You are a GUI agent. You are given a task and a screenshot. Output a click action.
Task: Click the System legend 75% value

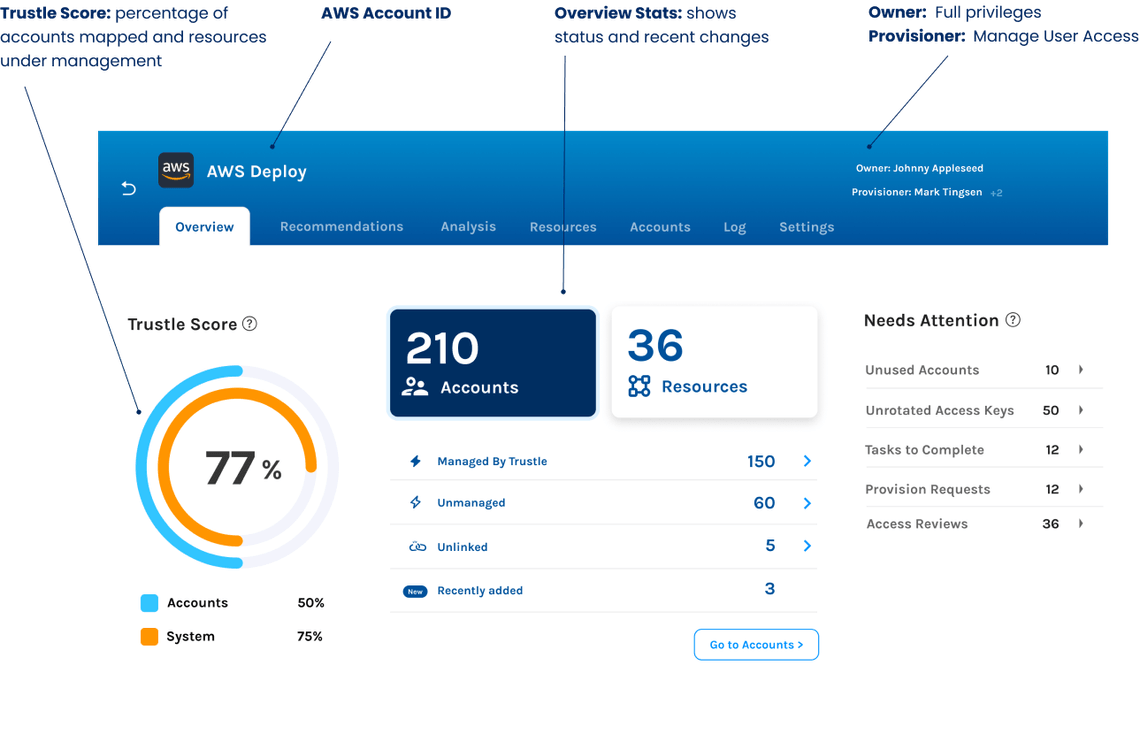pos(310,636)
